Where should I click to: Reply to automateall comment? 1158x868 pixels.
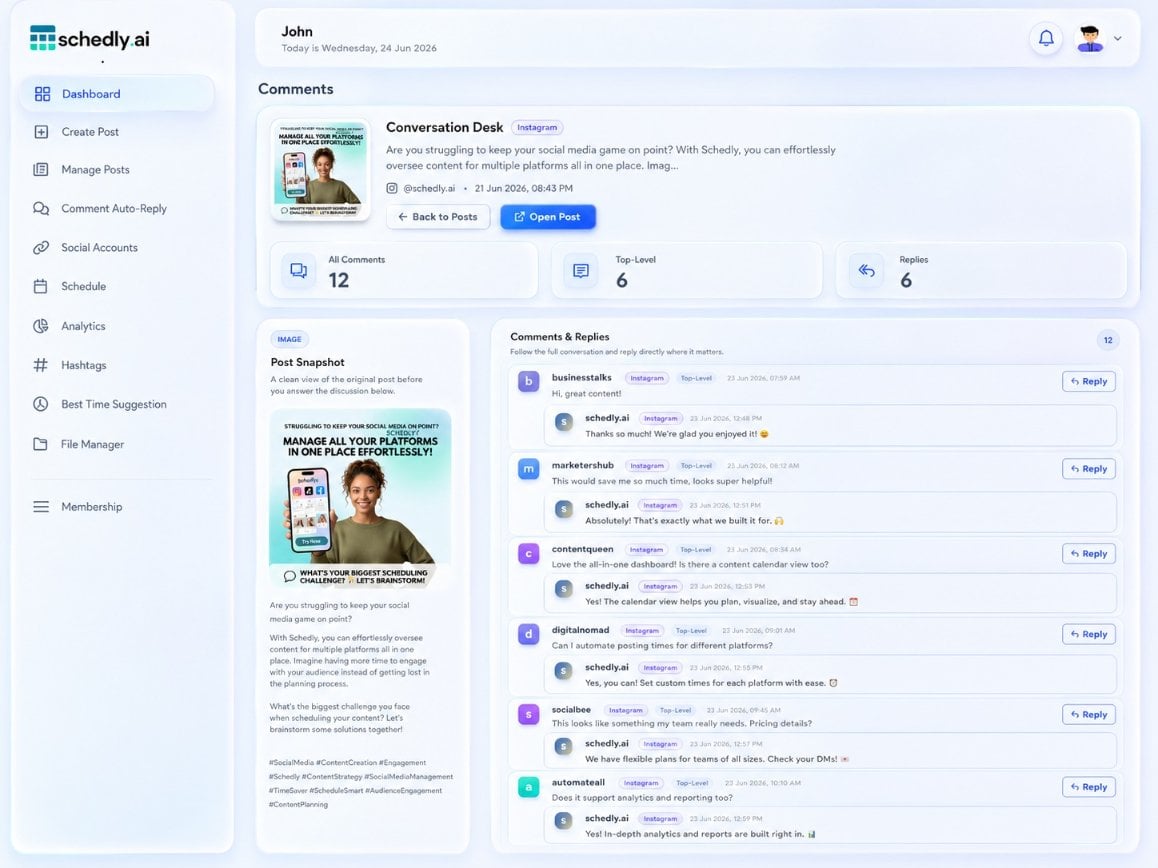[x=1089, y=787]
